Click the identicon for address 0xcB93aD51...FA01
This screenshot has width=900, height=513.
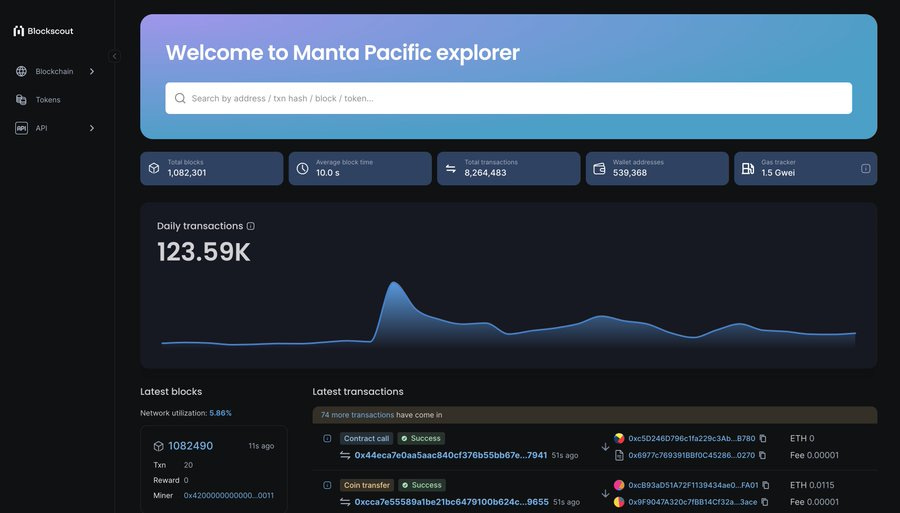[619, 485]
